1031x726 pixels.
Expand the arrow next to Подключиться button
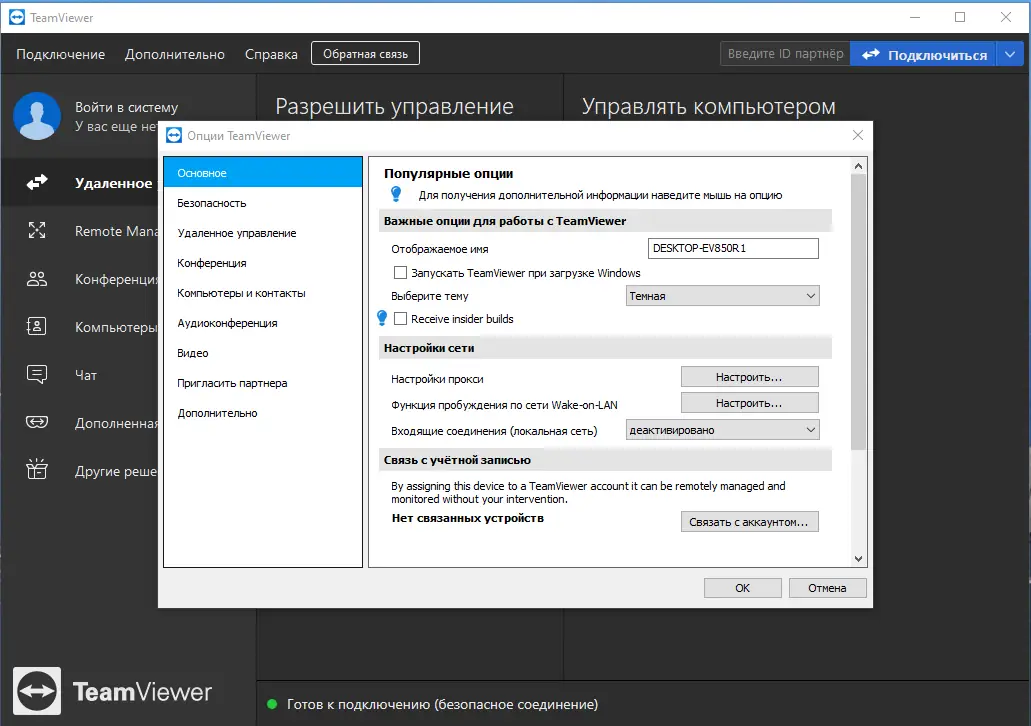point(1010,55)
